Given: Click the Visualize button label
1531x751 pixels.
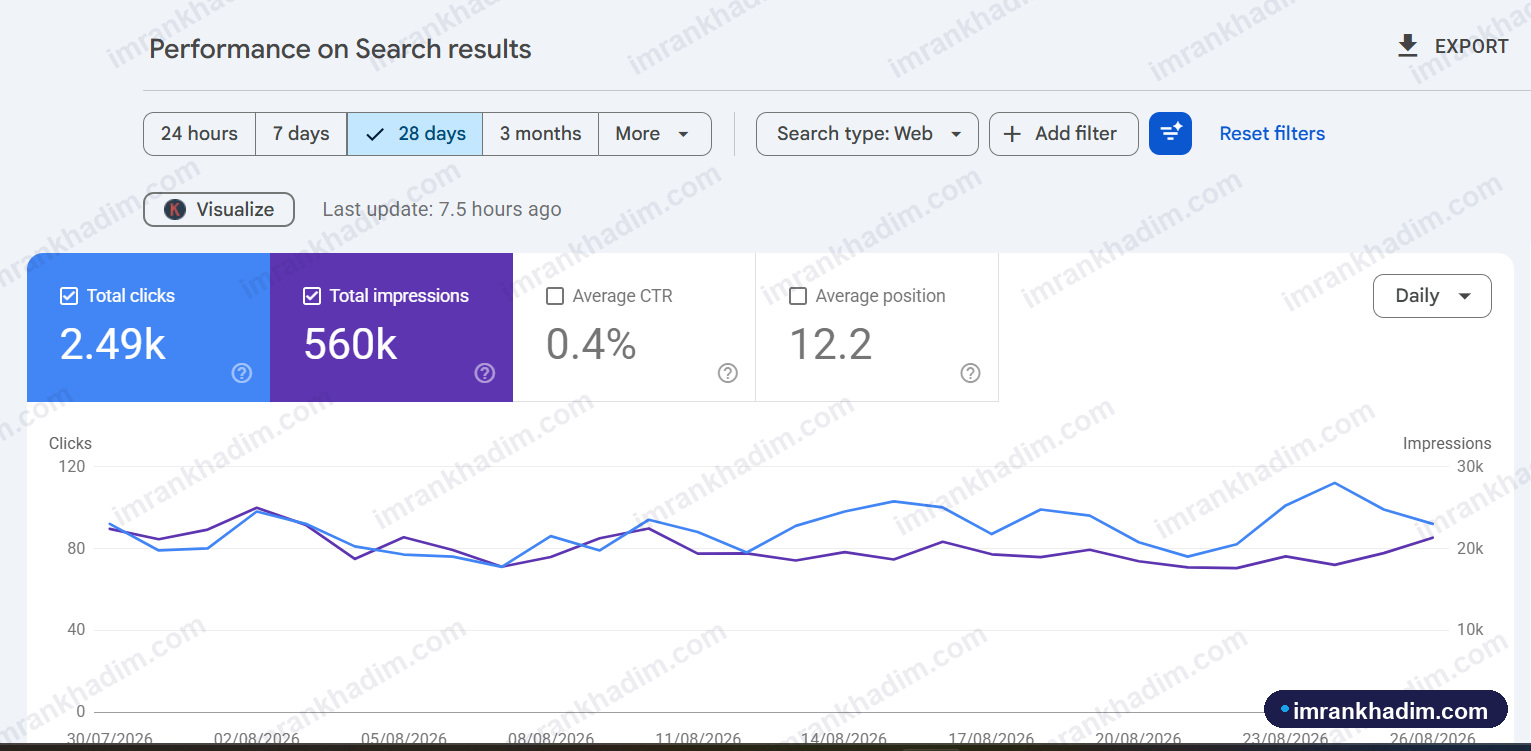Looking at the screenshot, I should [x=235, y=210].
